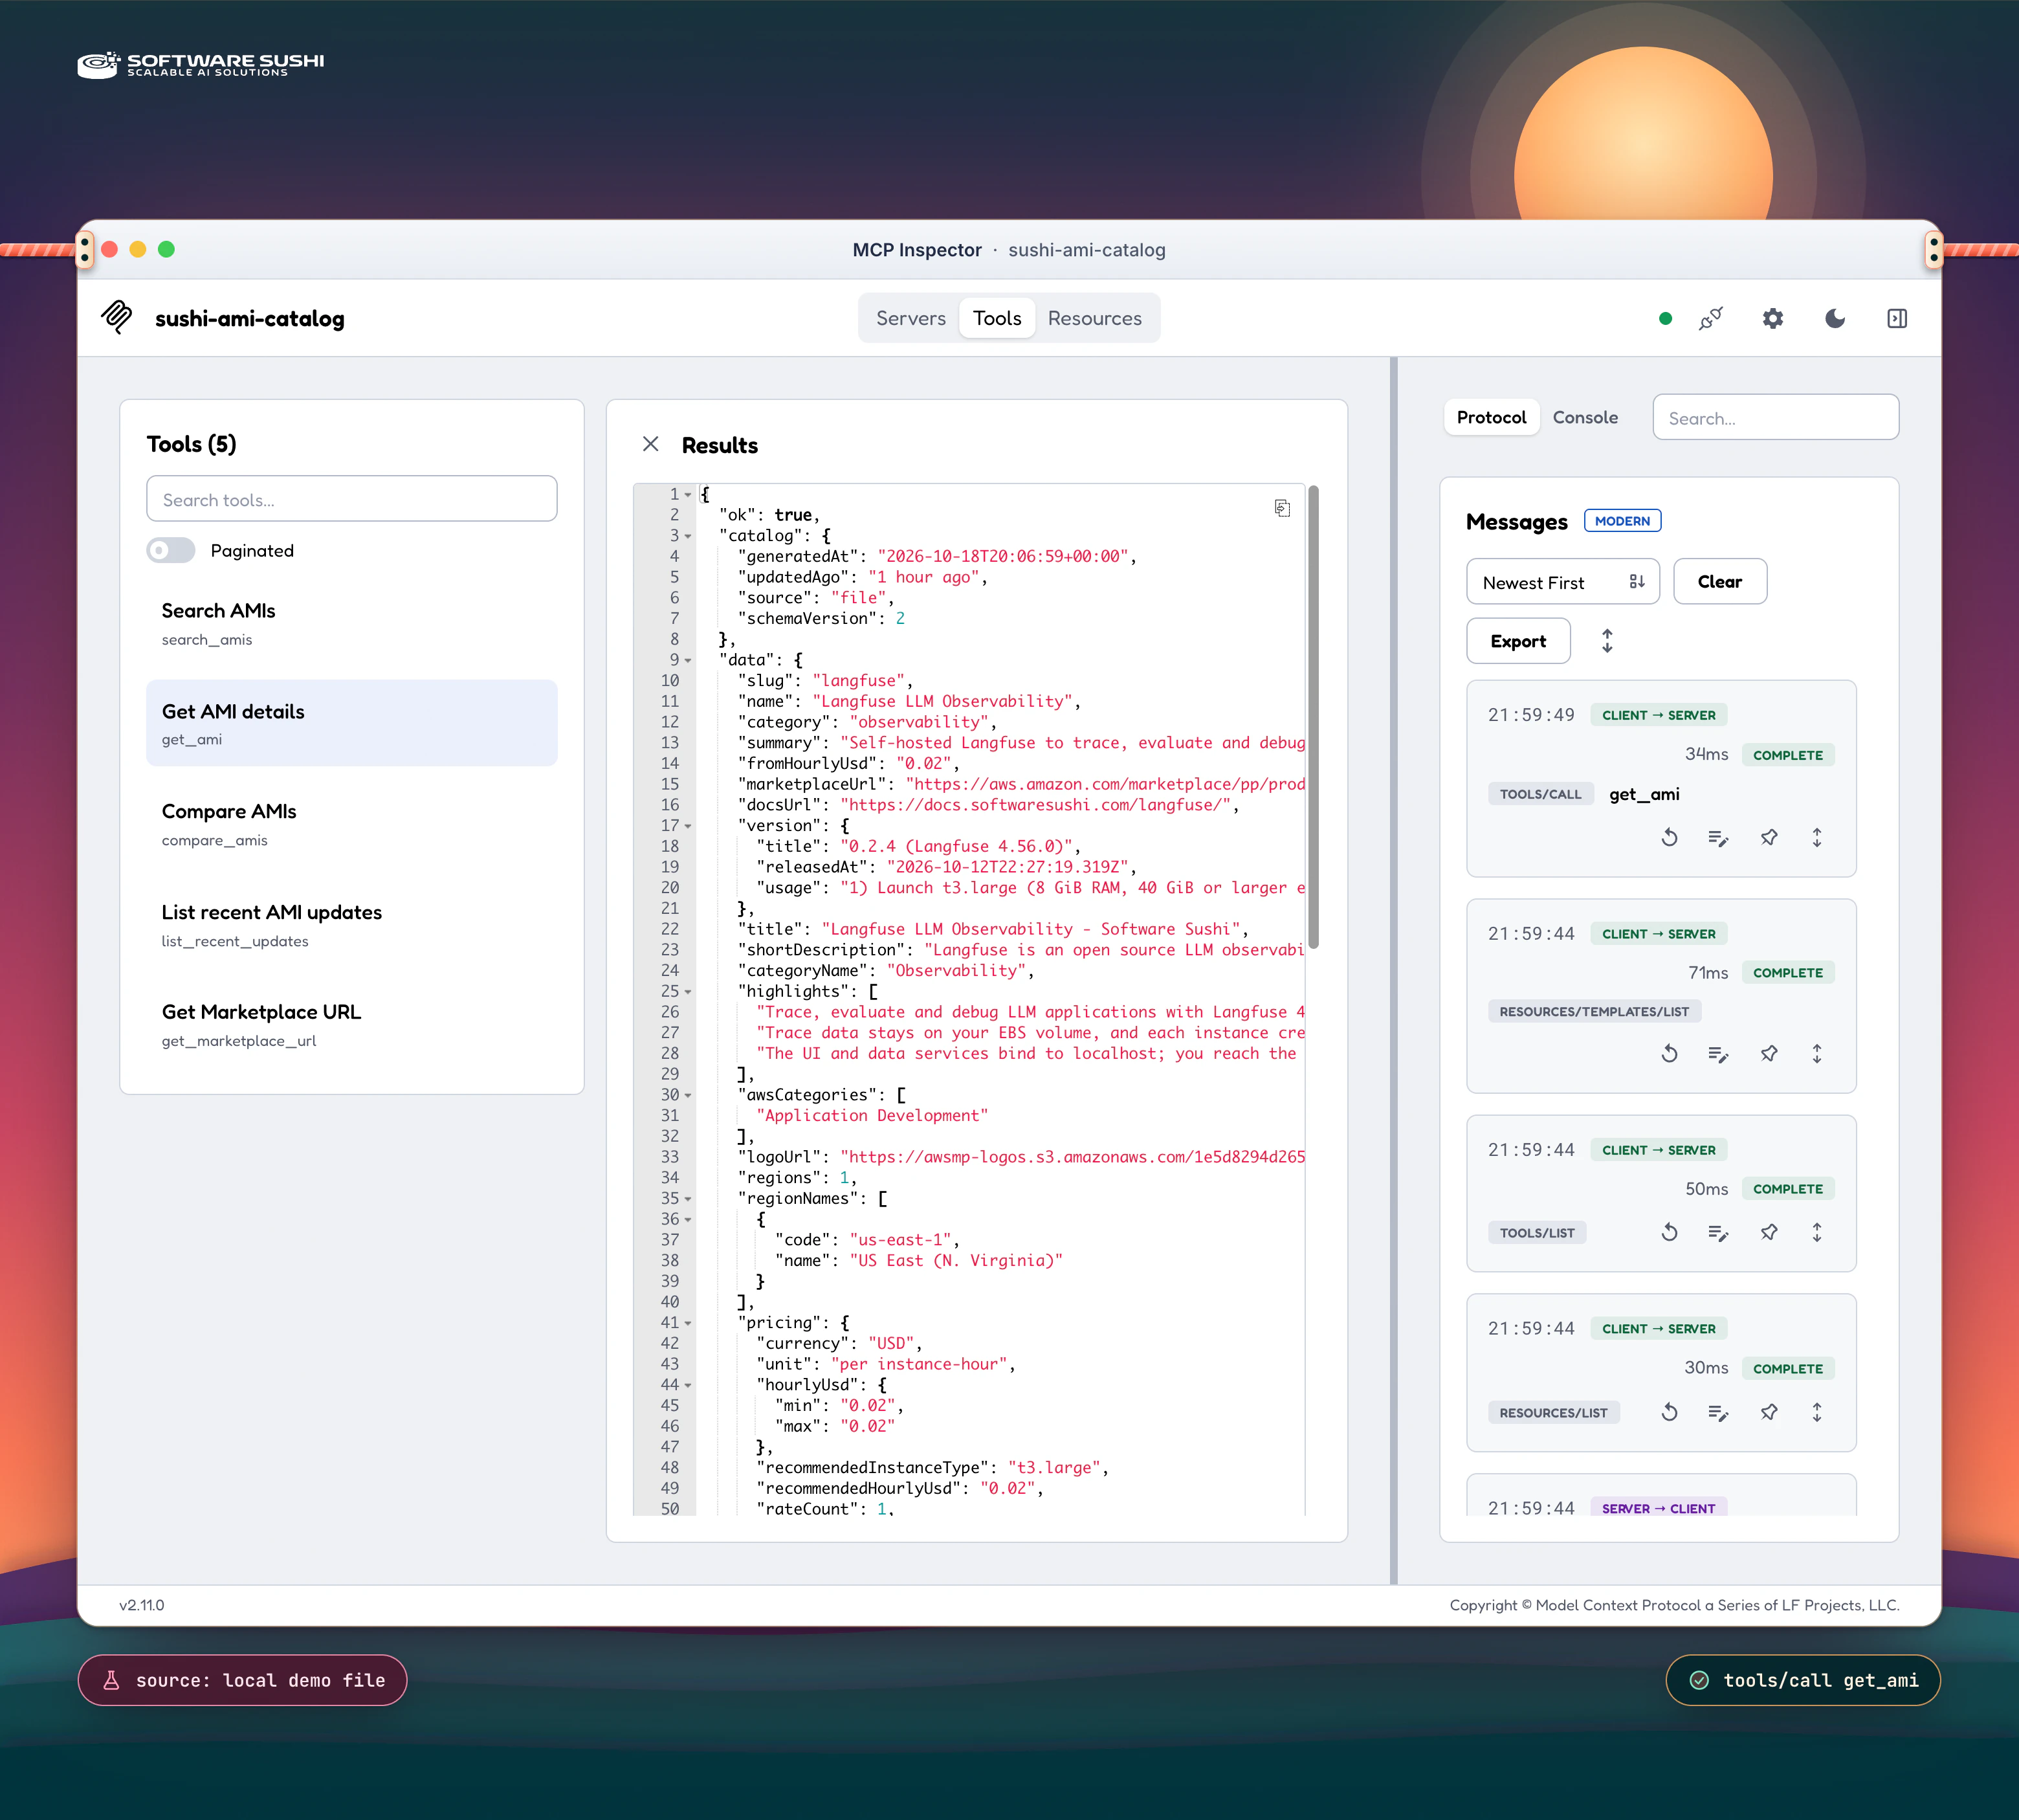Pin the resources/templates/list message
2019x1820 pixels.
pyautogui.click(x=1768, y=1053)
